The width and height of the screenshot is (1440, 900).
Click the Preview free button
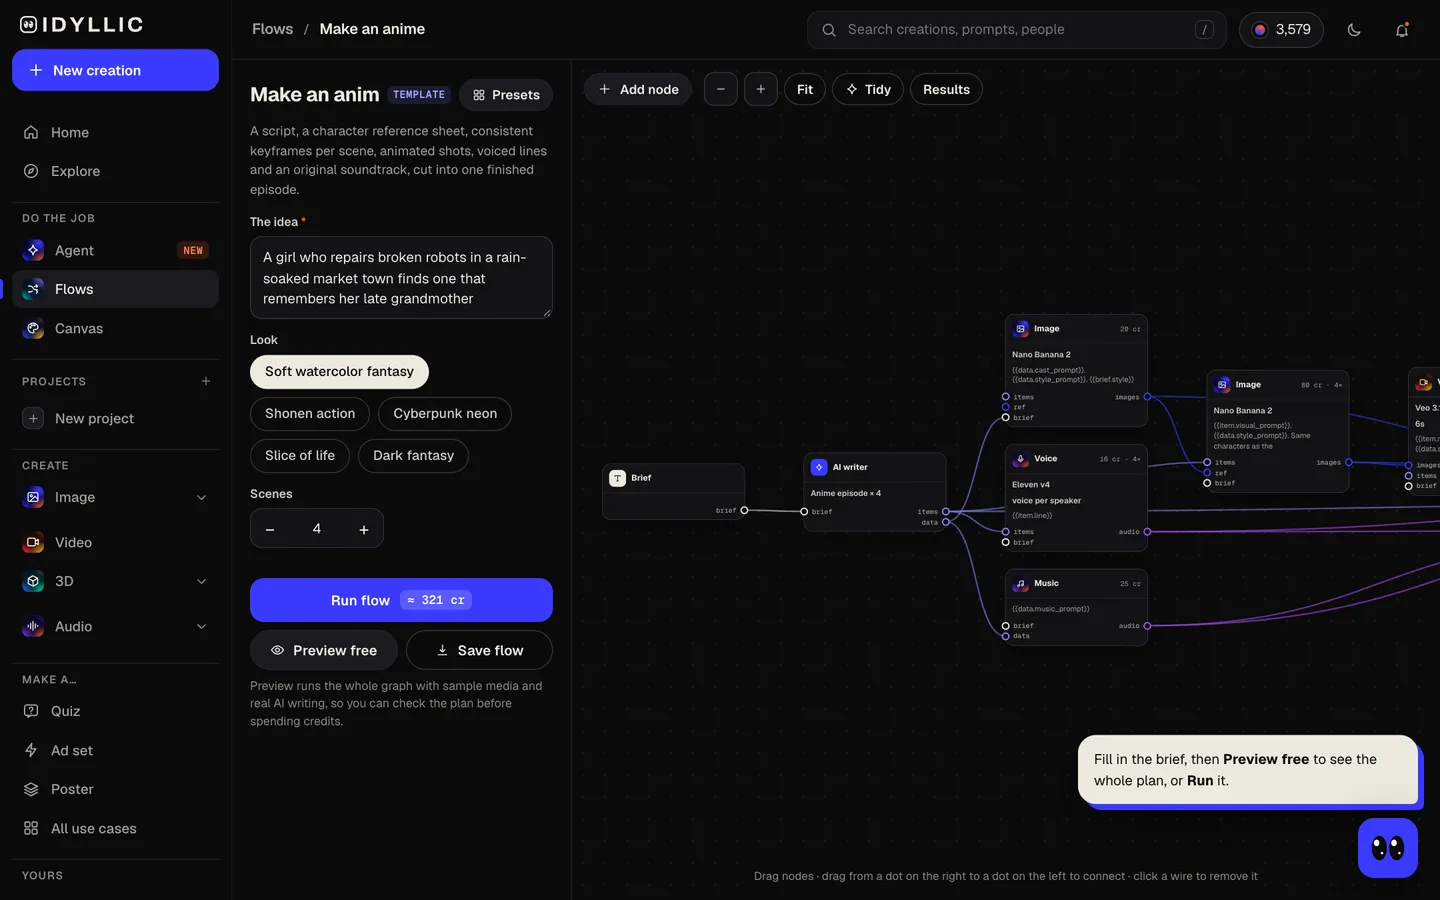[324, 650]
